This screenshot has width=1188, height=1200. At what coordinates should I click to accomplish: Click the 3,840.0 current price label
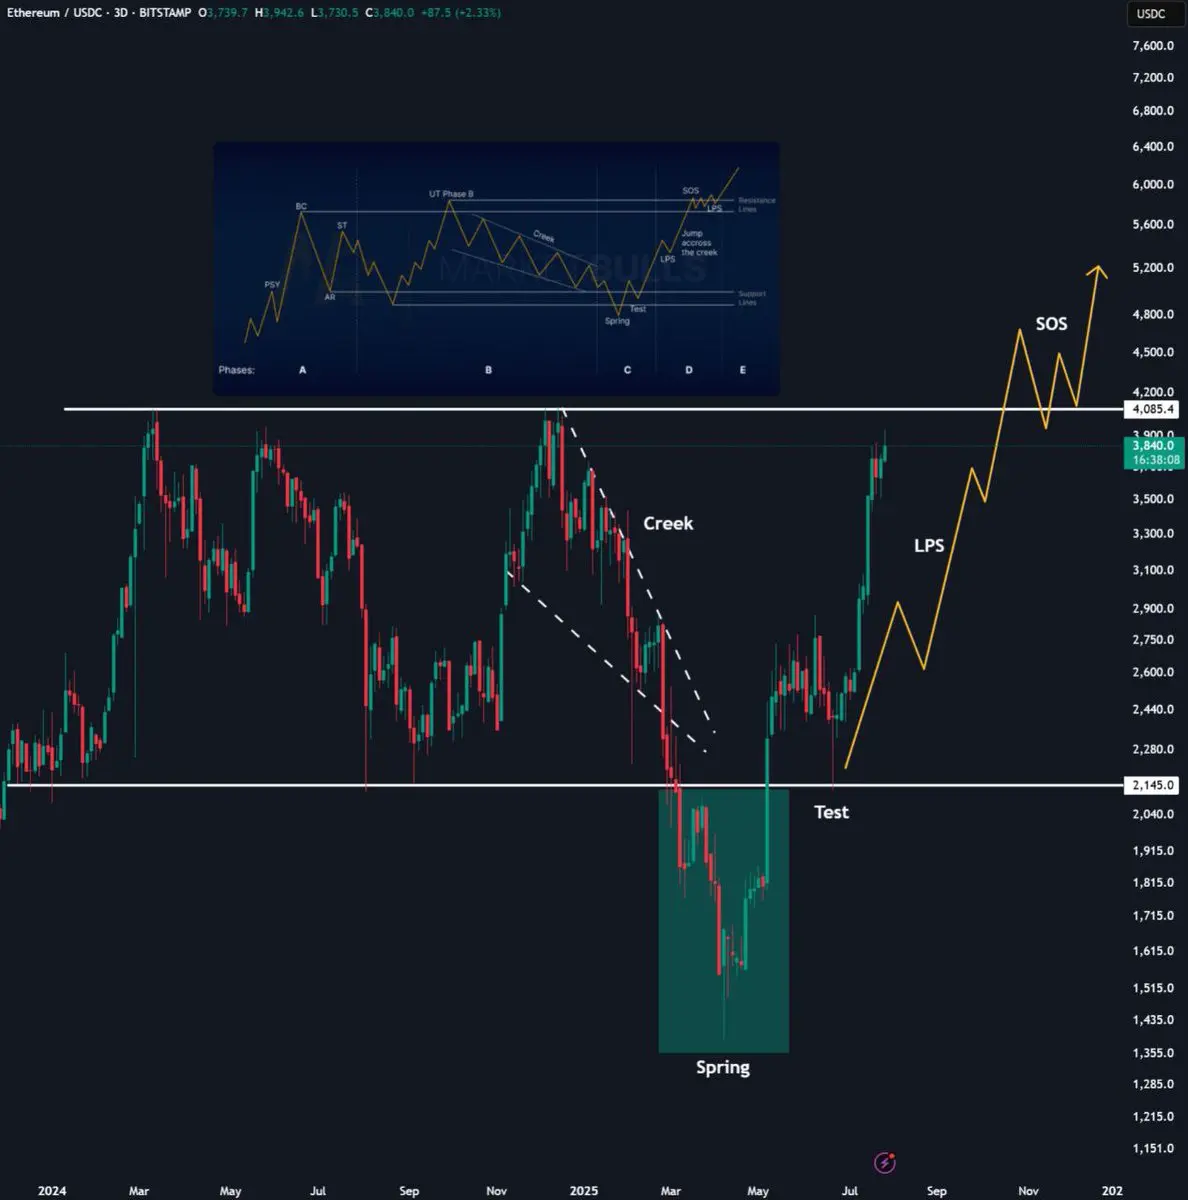1153,445
